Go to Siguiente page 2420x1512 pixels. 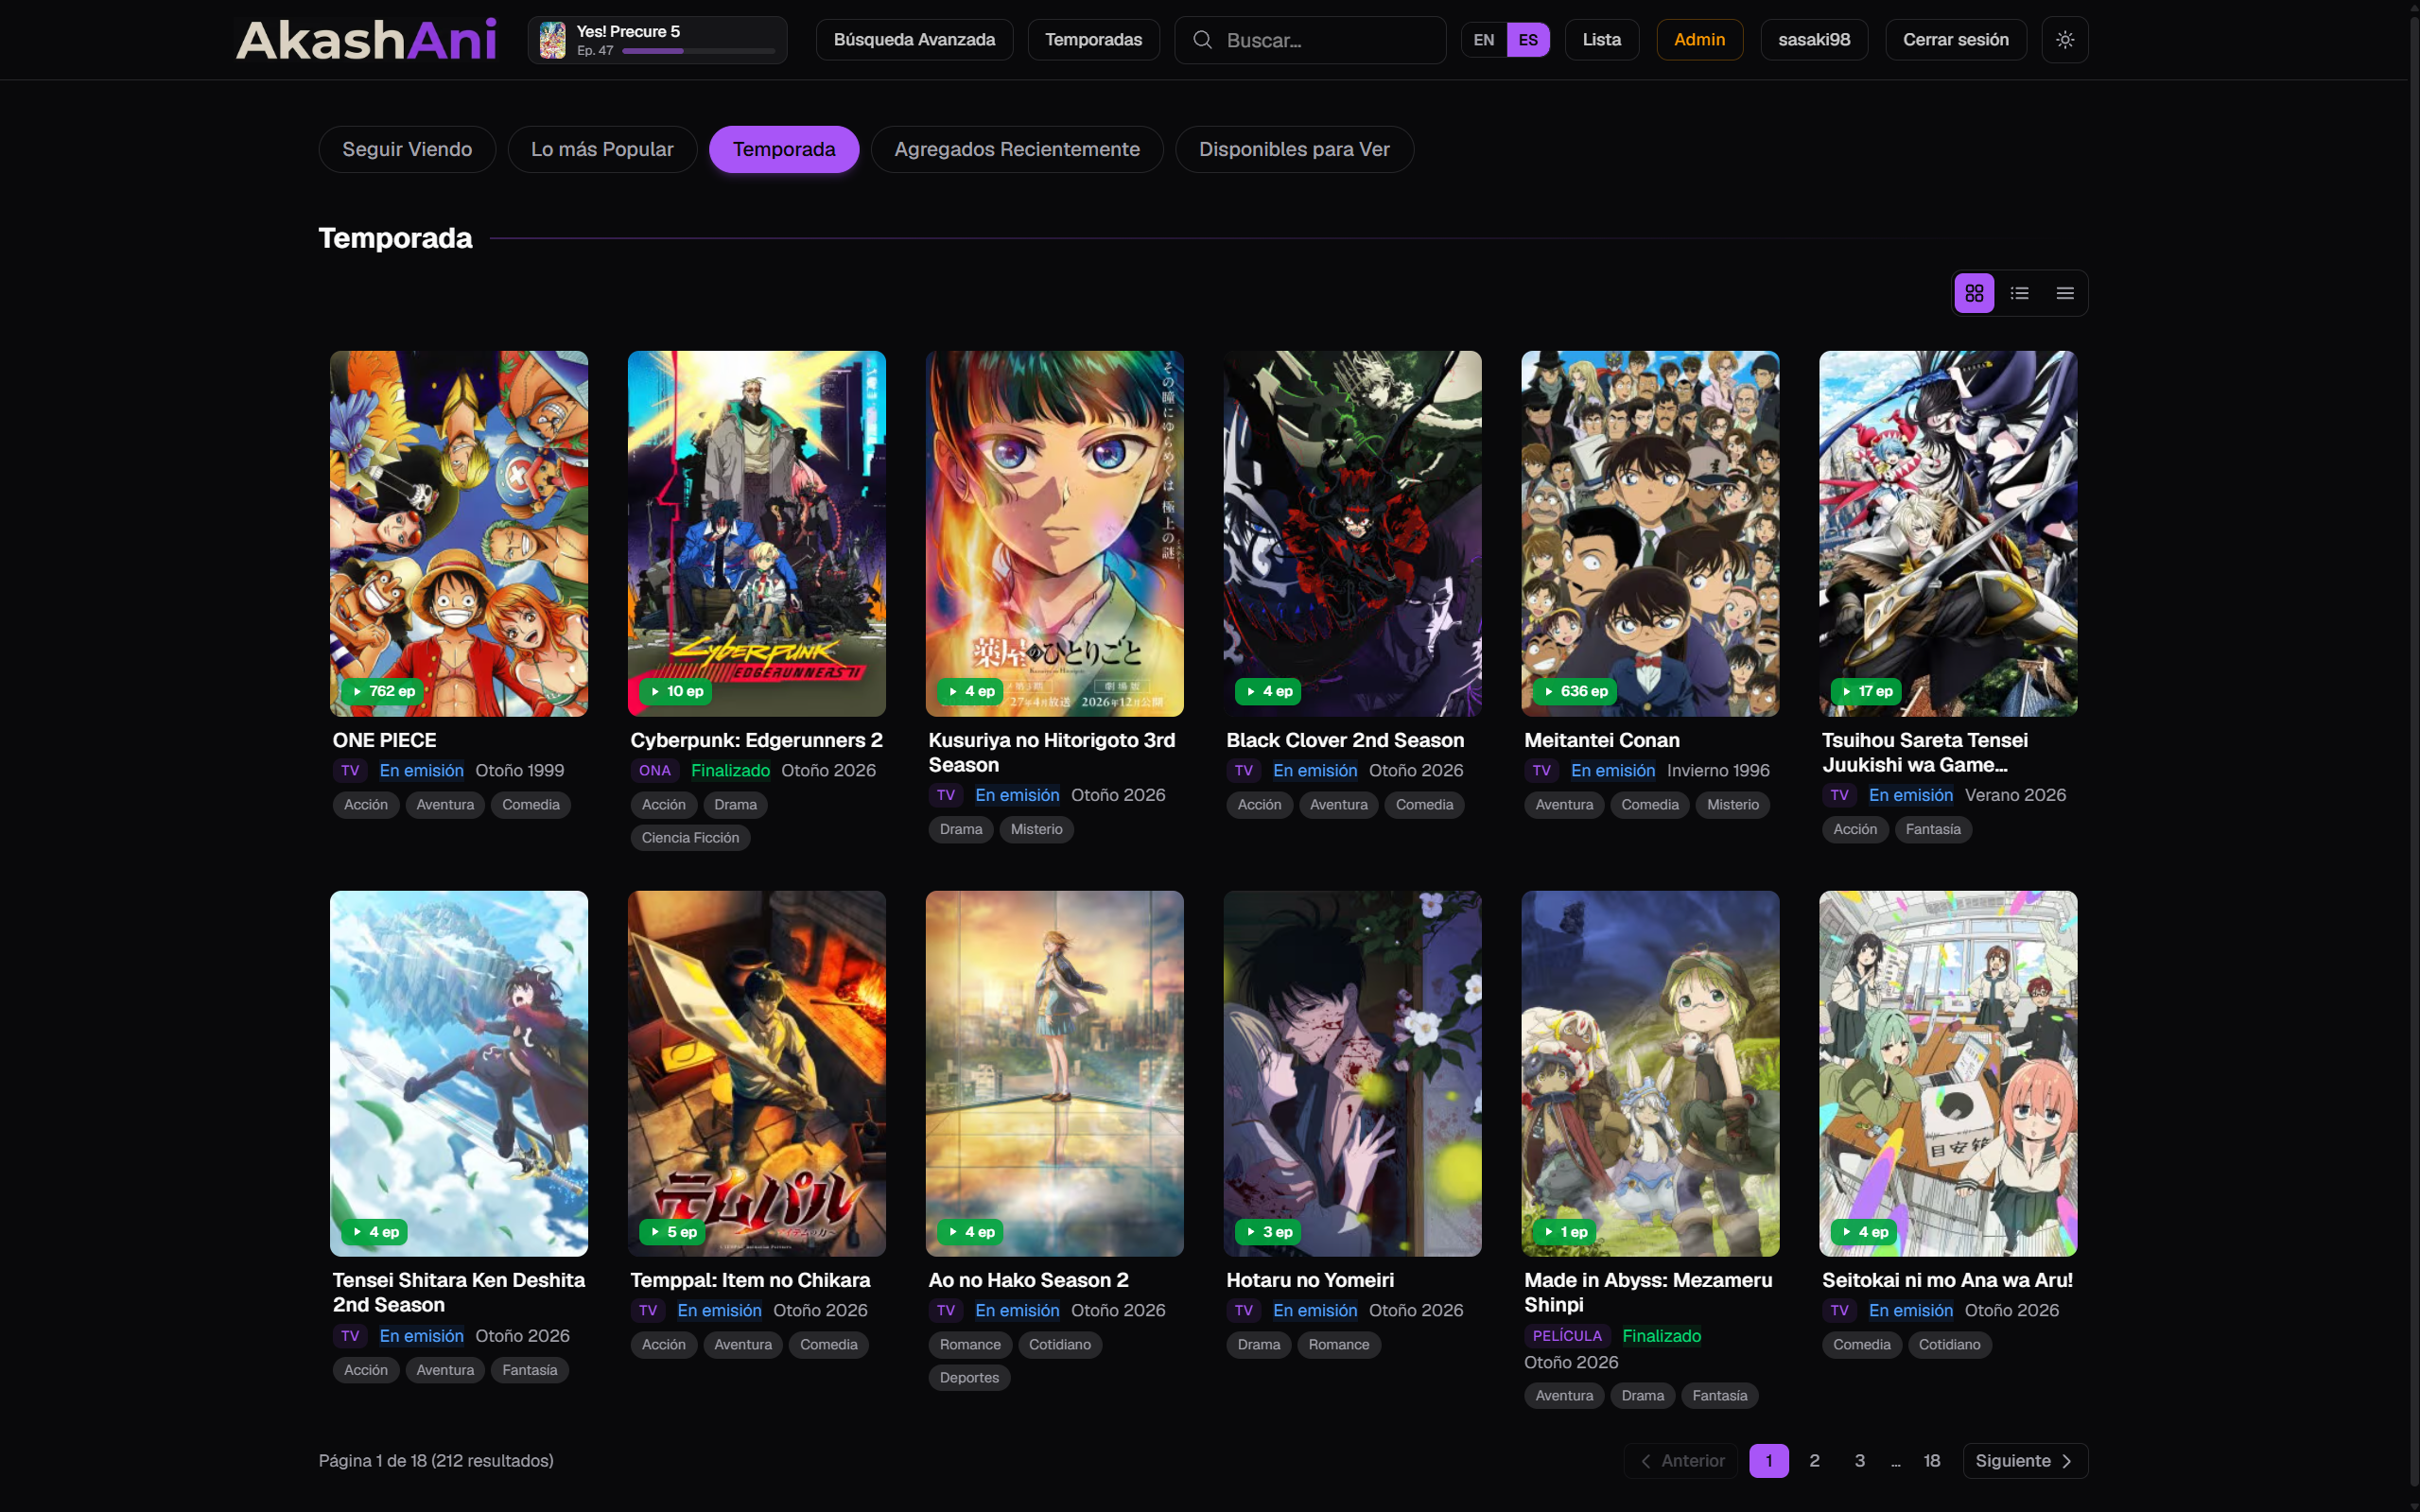[x=2025, y=1461]
